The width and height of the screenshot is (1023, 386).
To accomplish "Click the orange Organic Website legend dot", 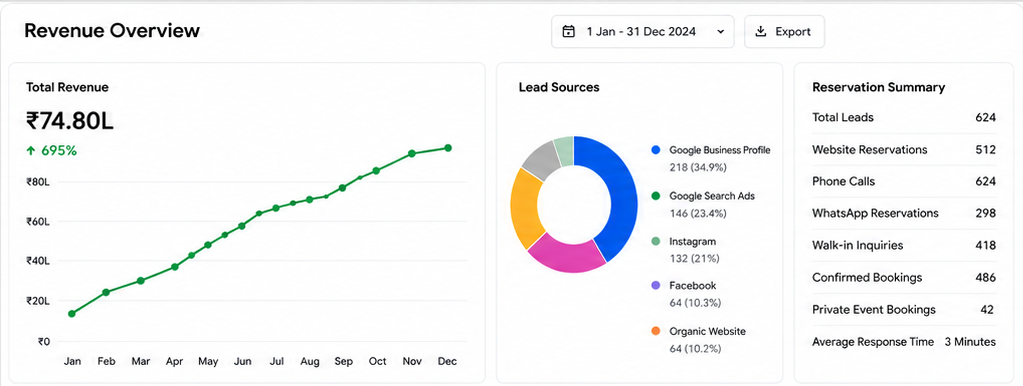I will [656, 331].
